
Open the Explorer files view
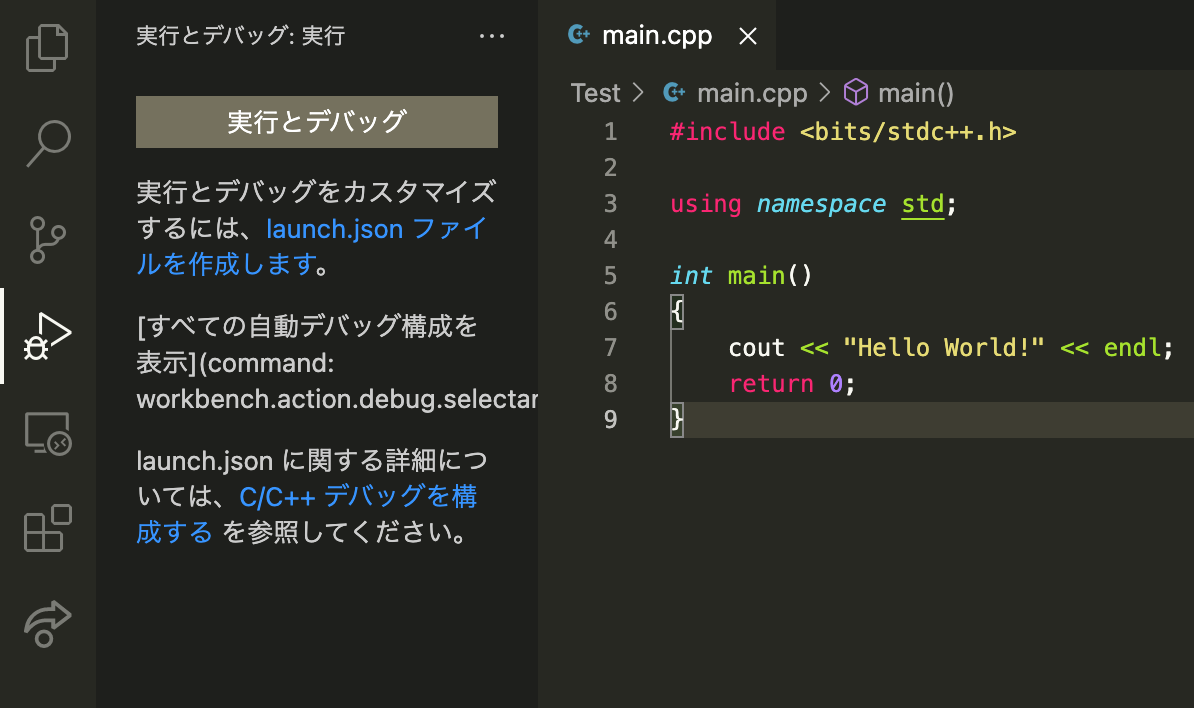click(x=47, y=47)
